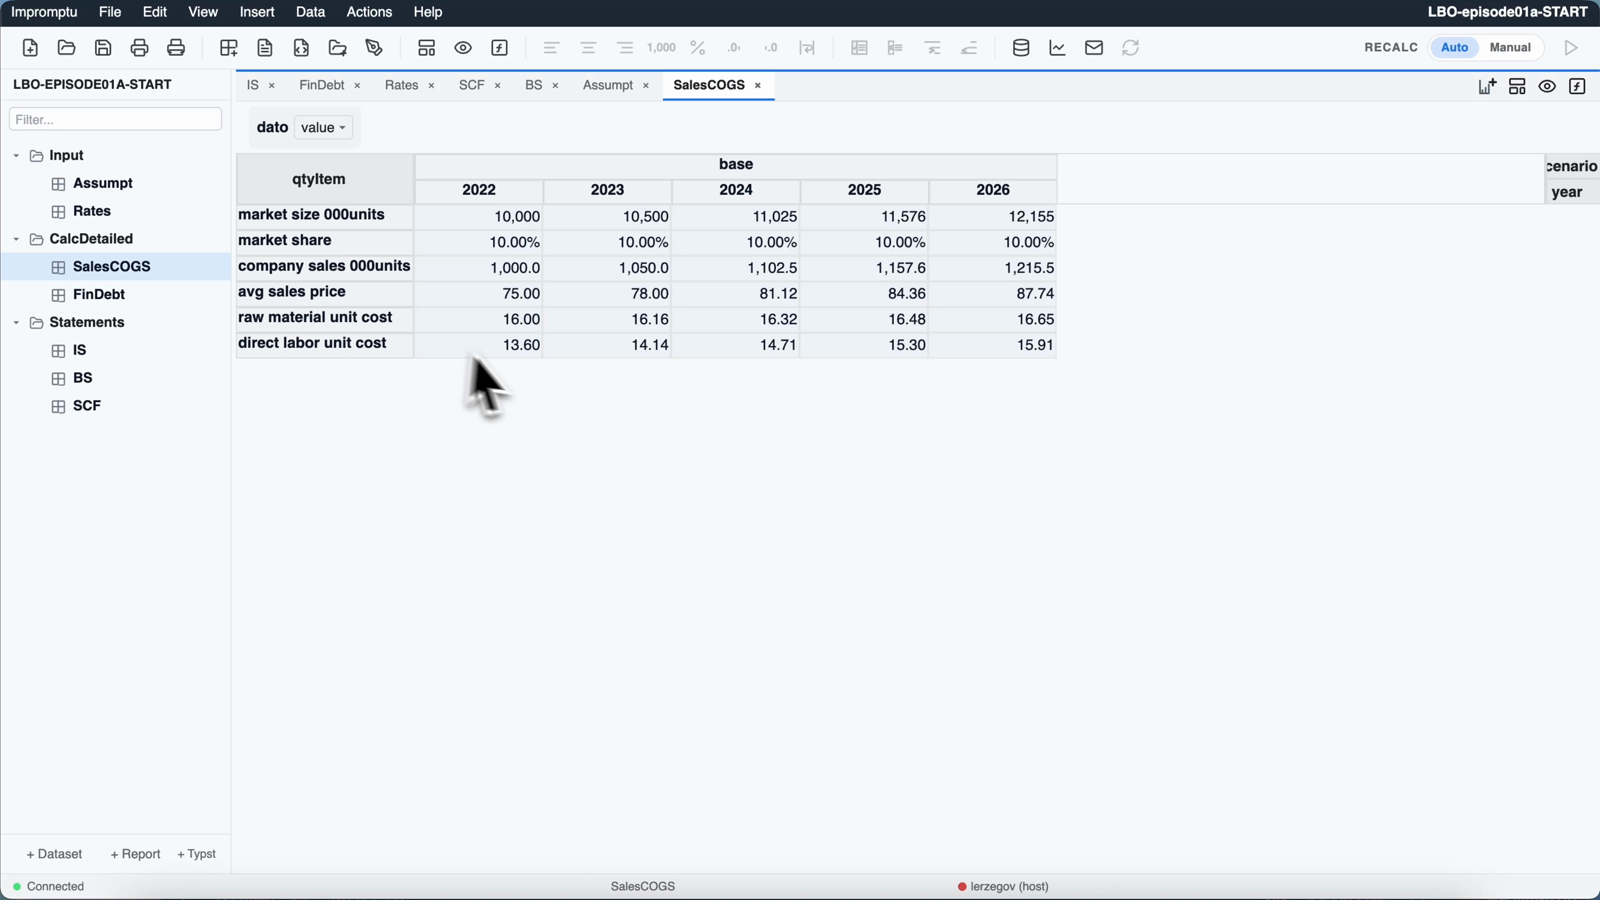Collapse the CalcDetailed folder

click(16, 239)
